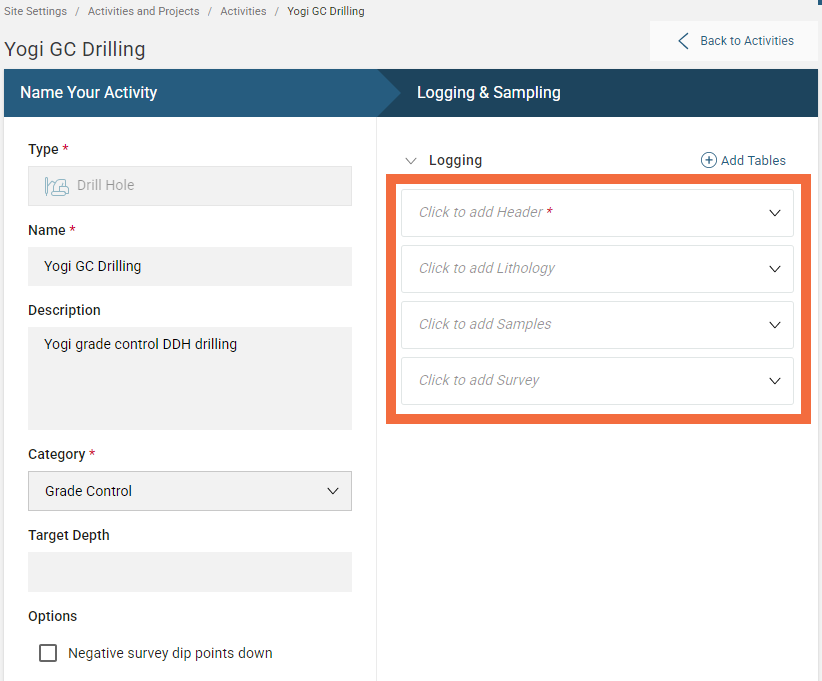Screen dimensions: 822x681
Task: Click the Name field containing Yogi GC Drilling
Action: pyautogui.click(x=190, y=267)
